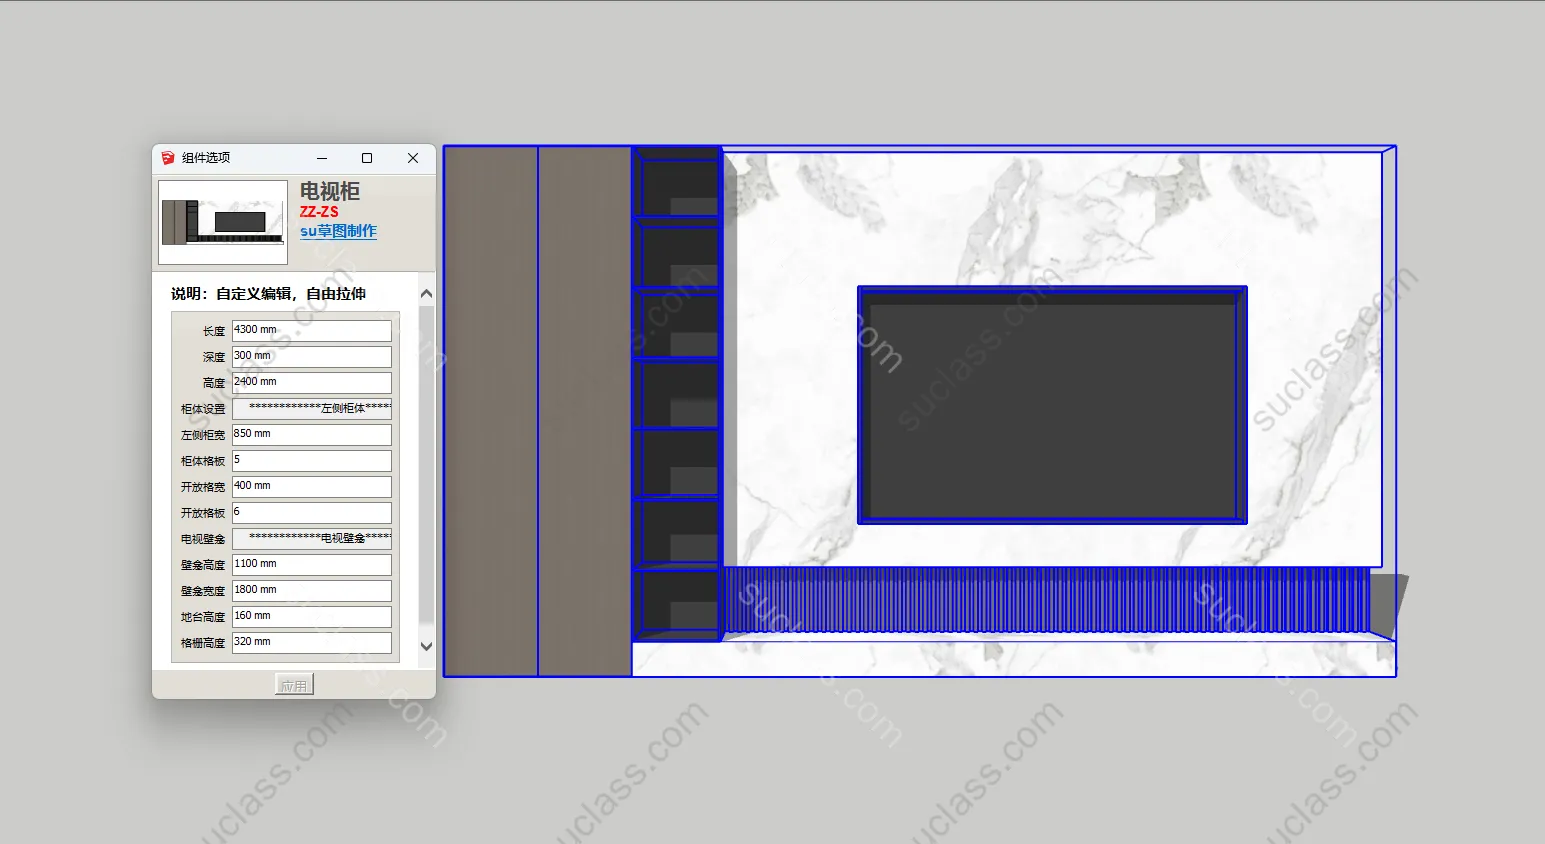The height and width of the screenshot is (844, 1545).
Task: Close the 组件选项 dialog
Action: click(413, 158)
